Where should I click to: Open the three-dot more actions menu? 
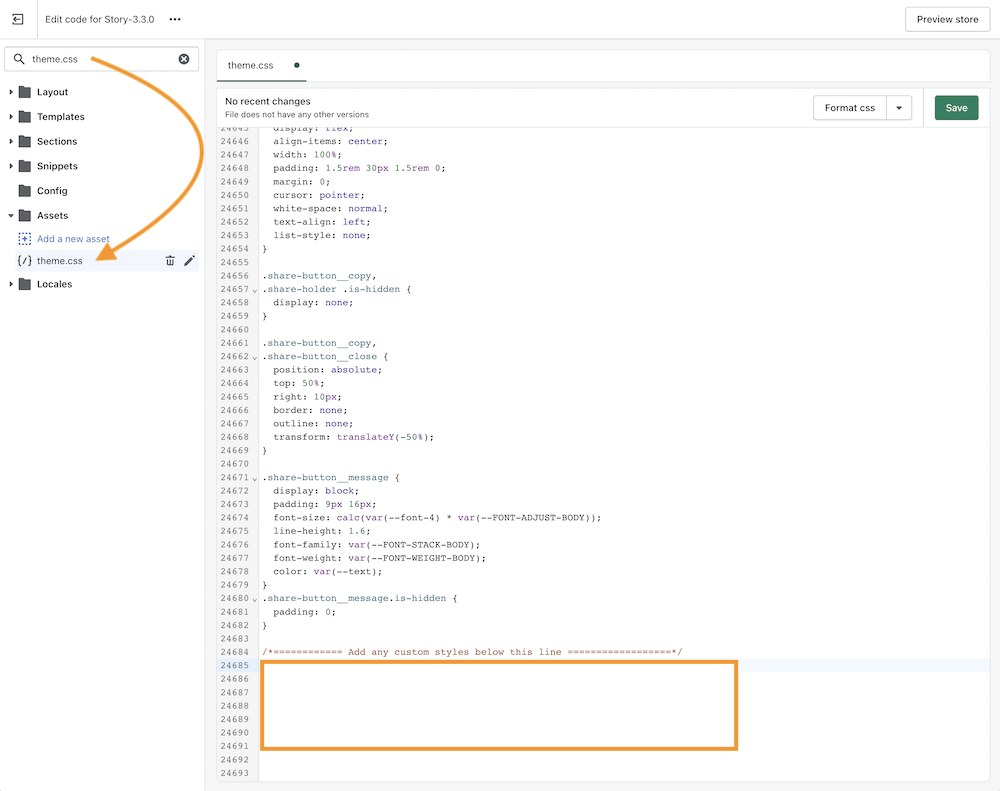tap(175, 19)
